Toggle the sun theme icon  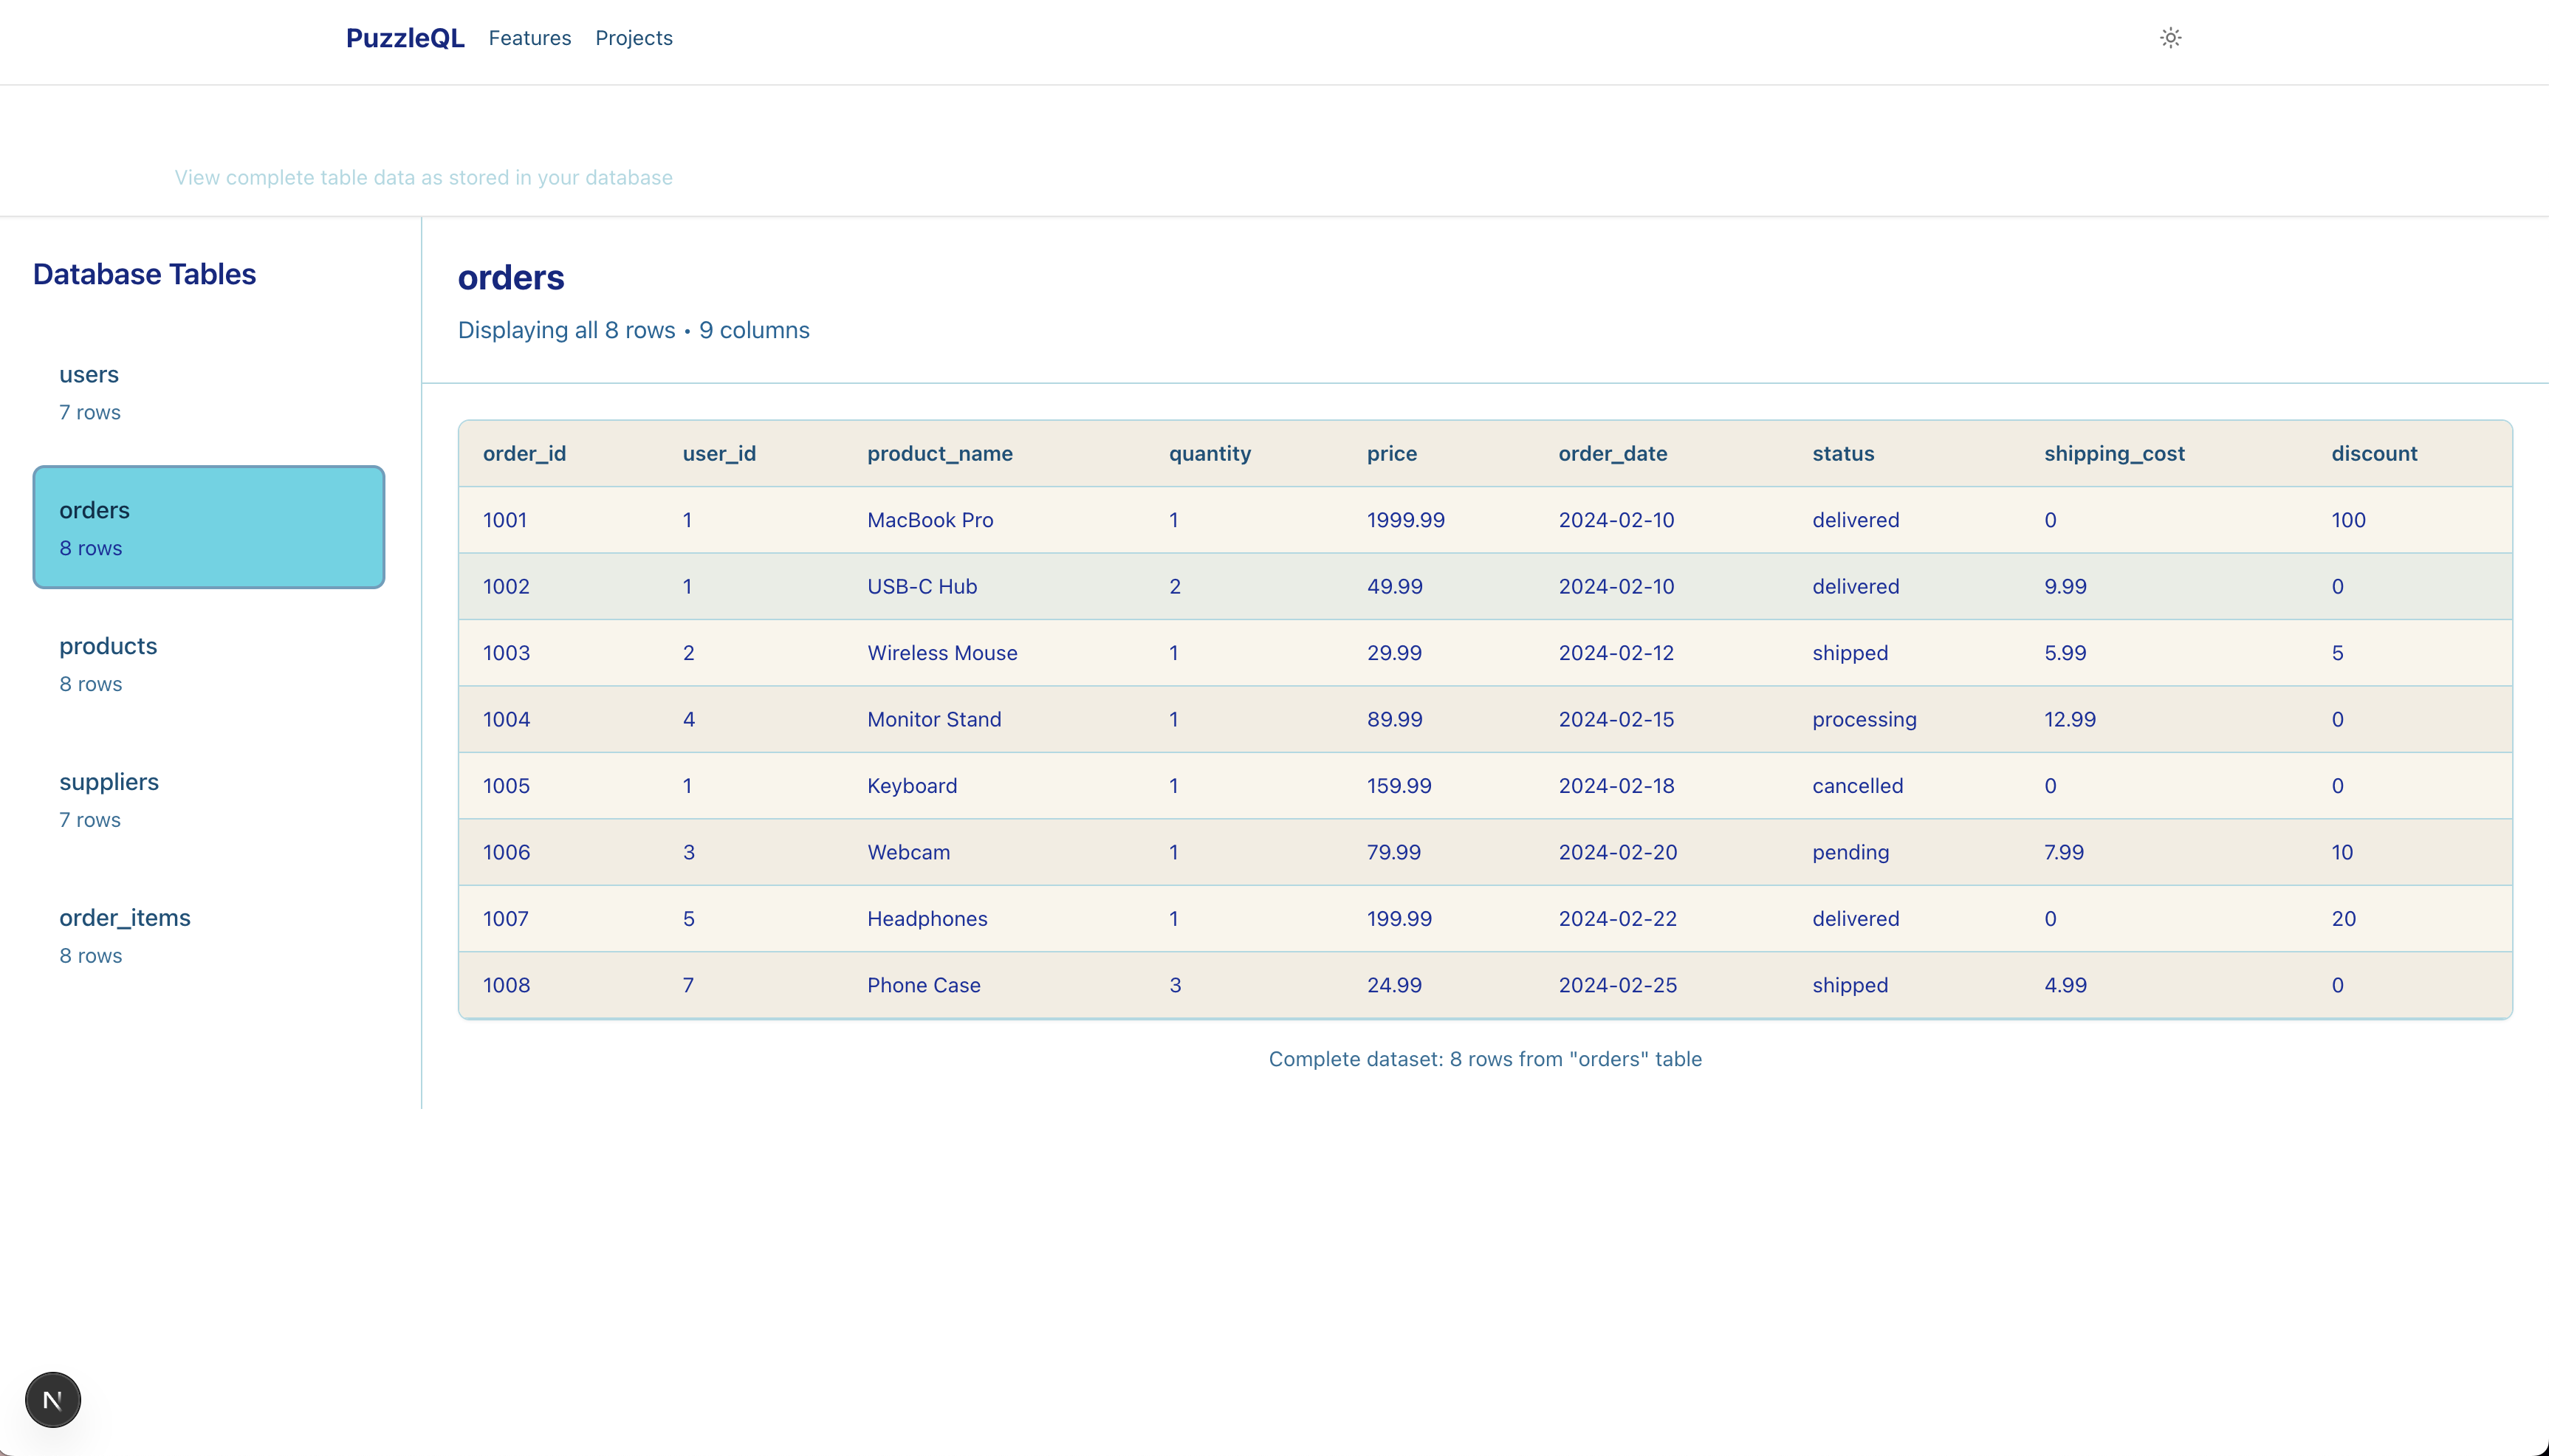2170,38
